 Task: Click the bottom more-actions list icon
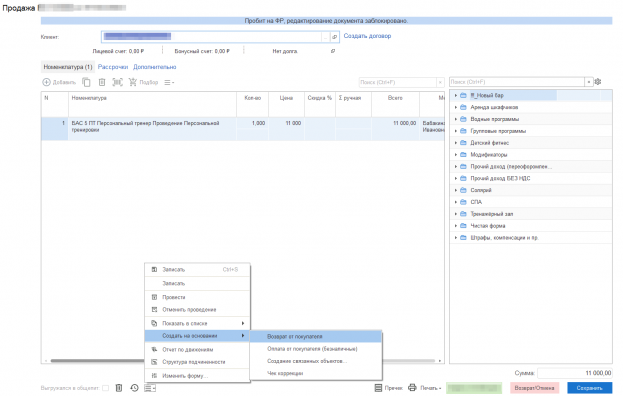[150, 388]
